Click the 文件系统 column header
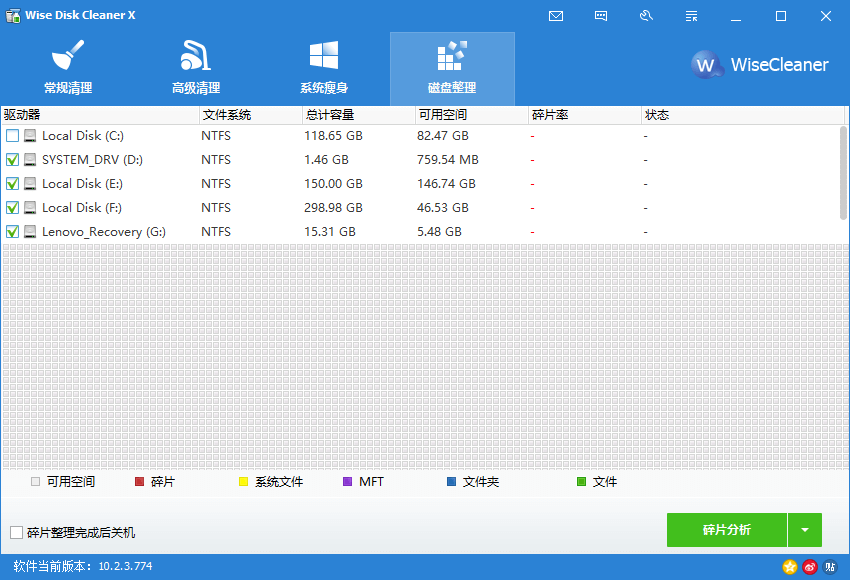The image size is (850, 580). (251, 115)
